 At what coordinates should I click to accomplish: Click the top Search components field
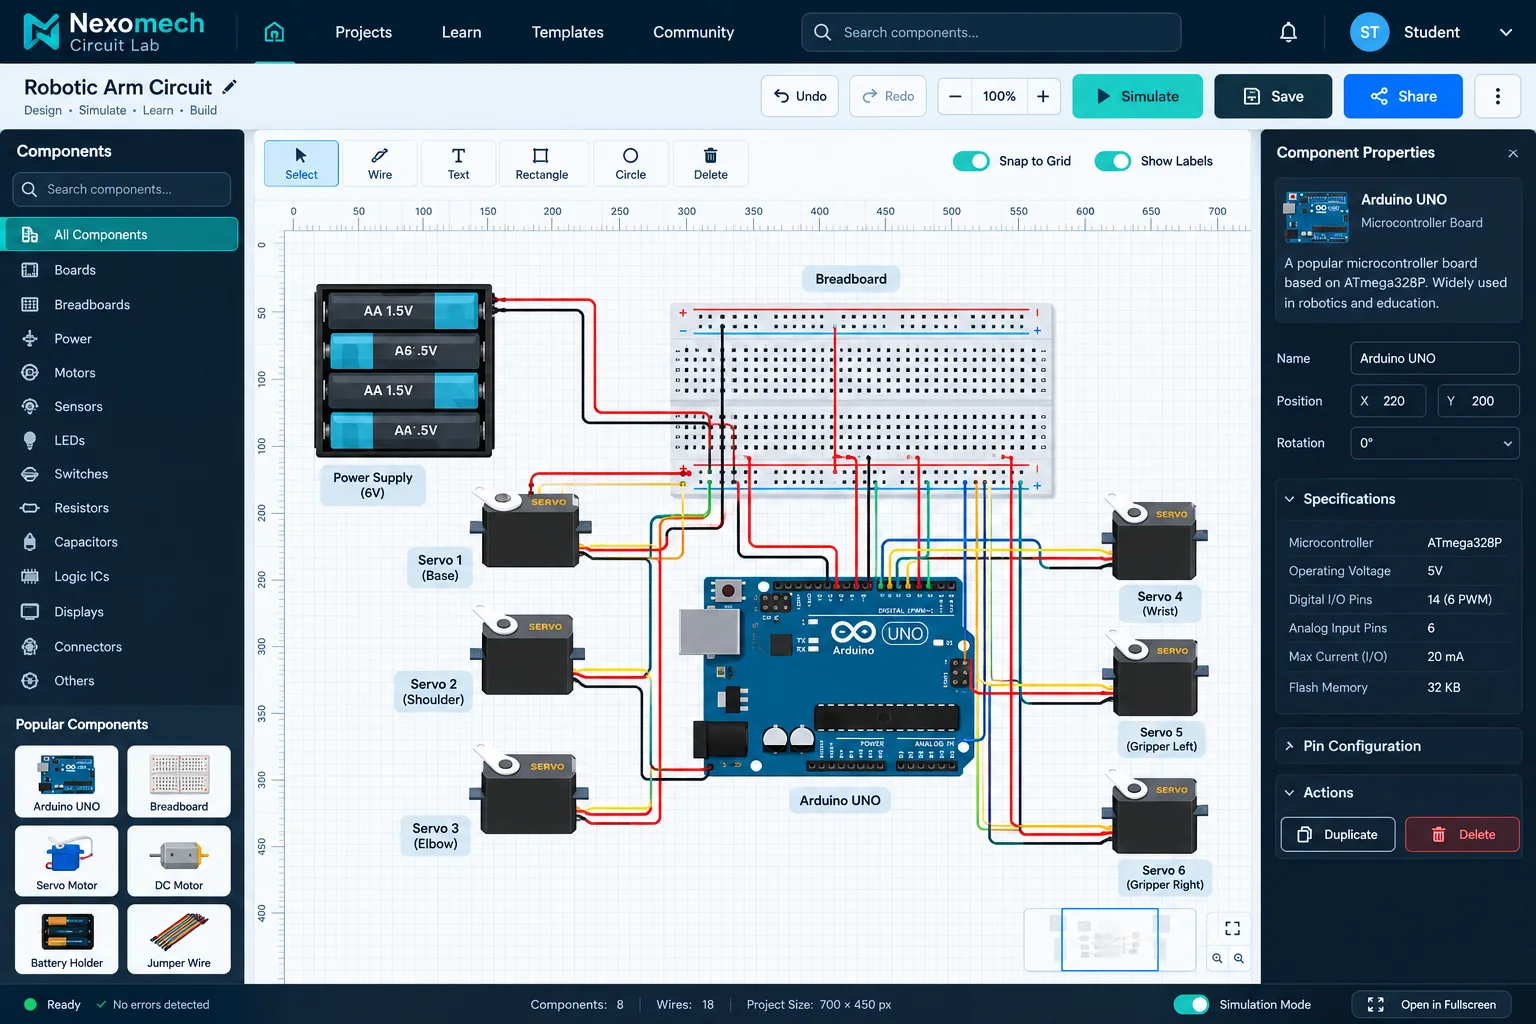991,32
